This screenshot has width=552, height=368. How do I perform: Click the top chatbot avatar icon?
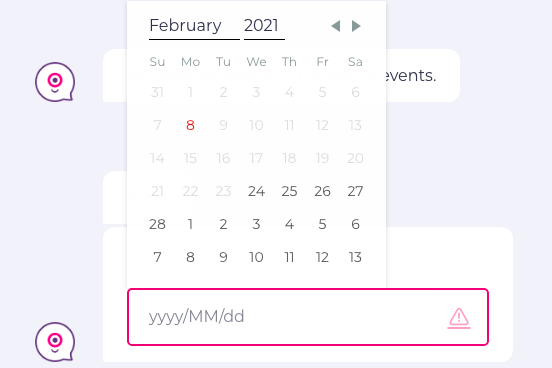point(55,82)
